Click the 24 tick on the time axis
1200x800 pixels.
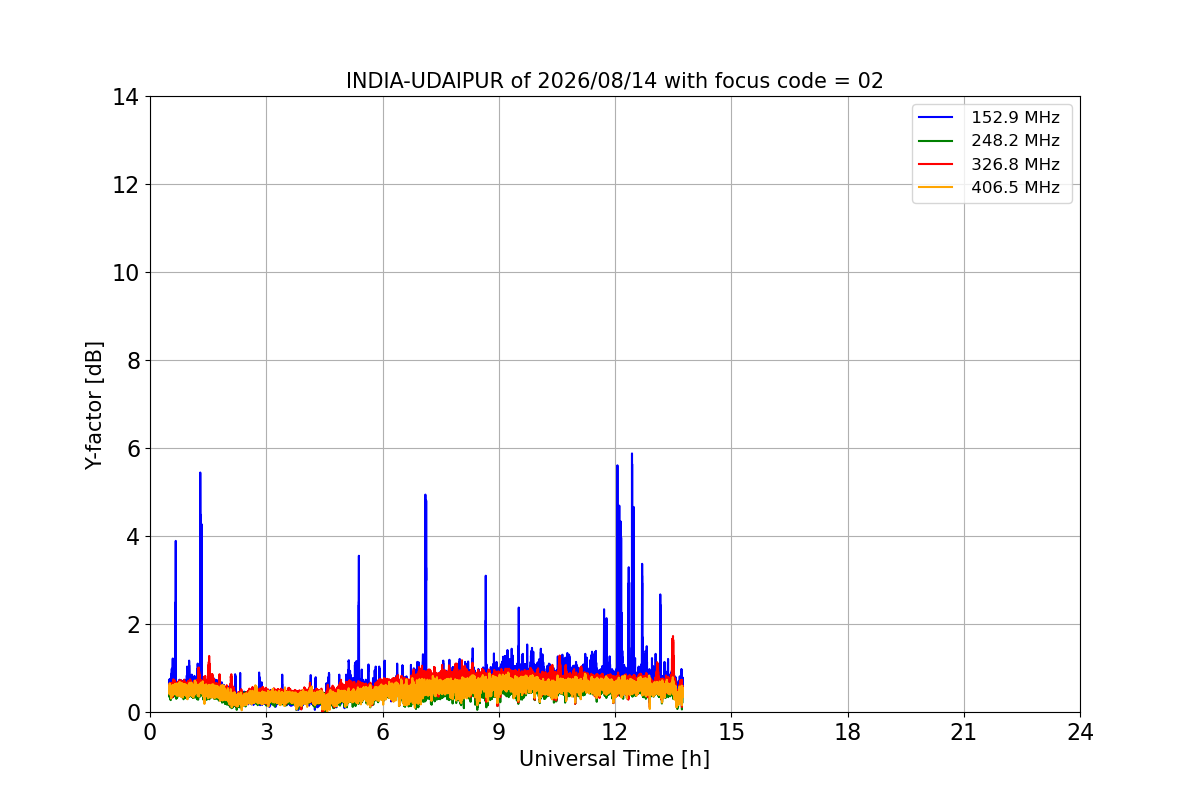(1080, 732)
